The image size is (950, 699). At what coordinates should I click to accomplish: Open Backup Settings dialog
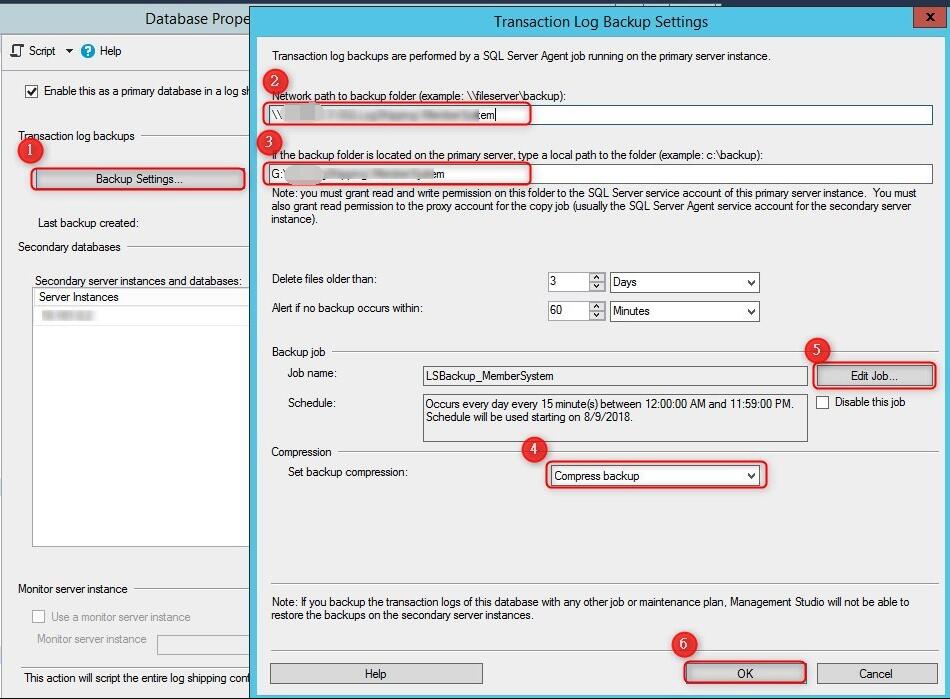pos(137,179)
